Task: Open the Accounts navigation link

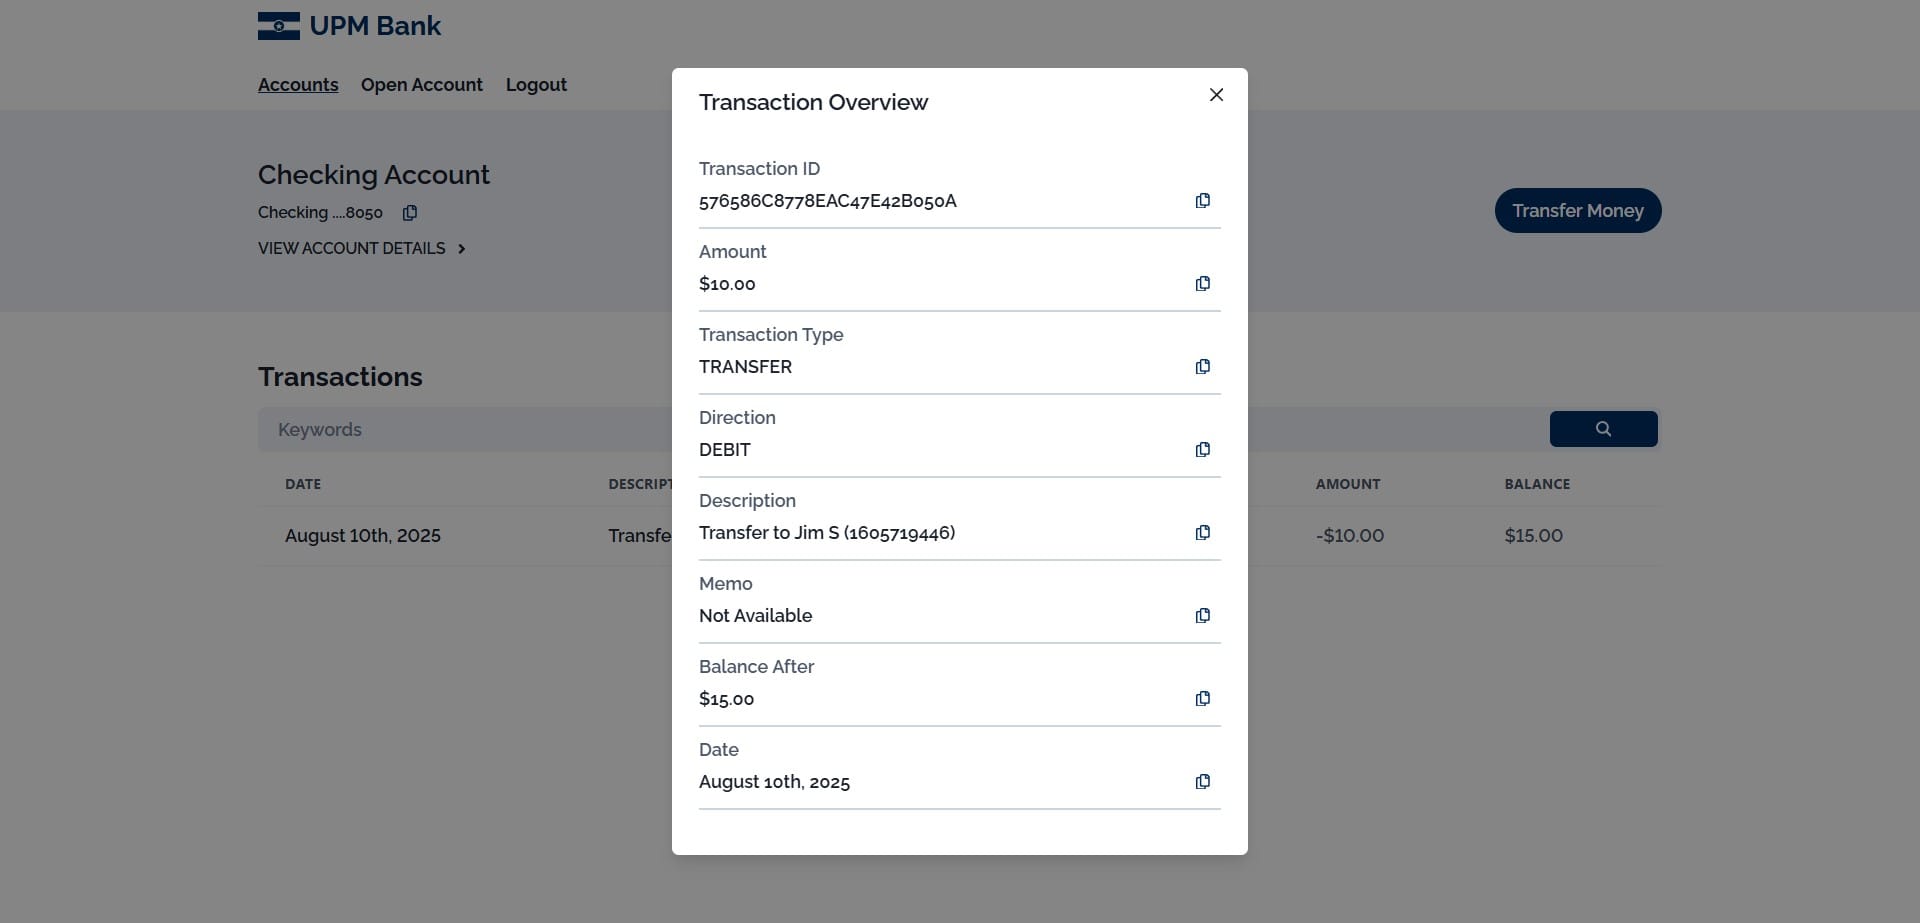Action: click(x=298, y=85)
